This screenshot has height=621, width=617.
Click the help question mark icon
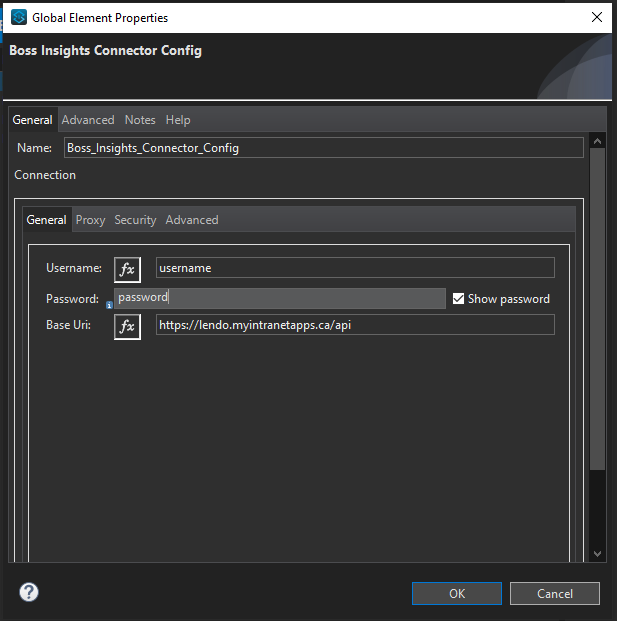click(x=29, y=592)
